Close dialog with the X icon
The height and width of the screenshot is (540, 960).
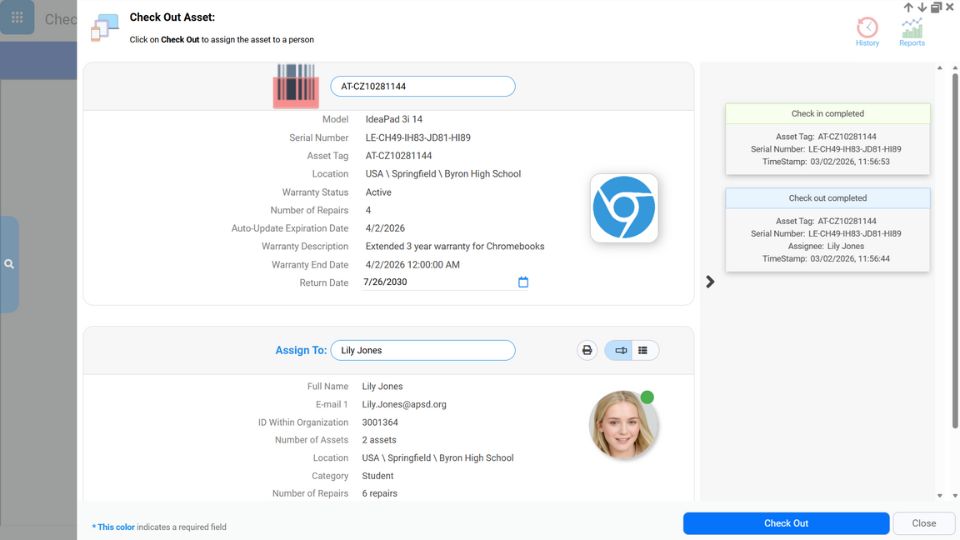[950, 7]
